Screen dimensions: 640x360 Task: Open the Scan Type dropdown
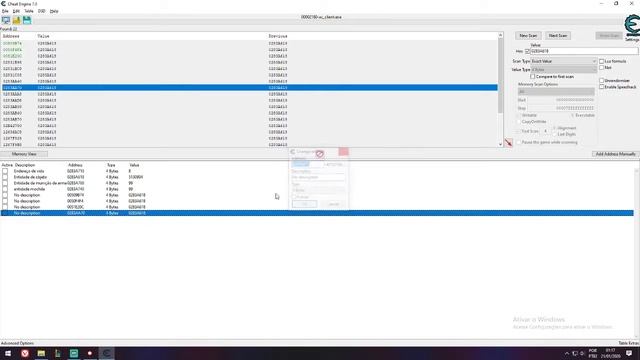pos(564,61)
